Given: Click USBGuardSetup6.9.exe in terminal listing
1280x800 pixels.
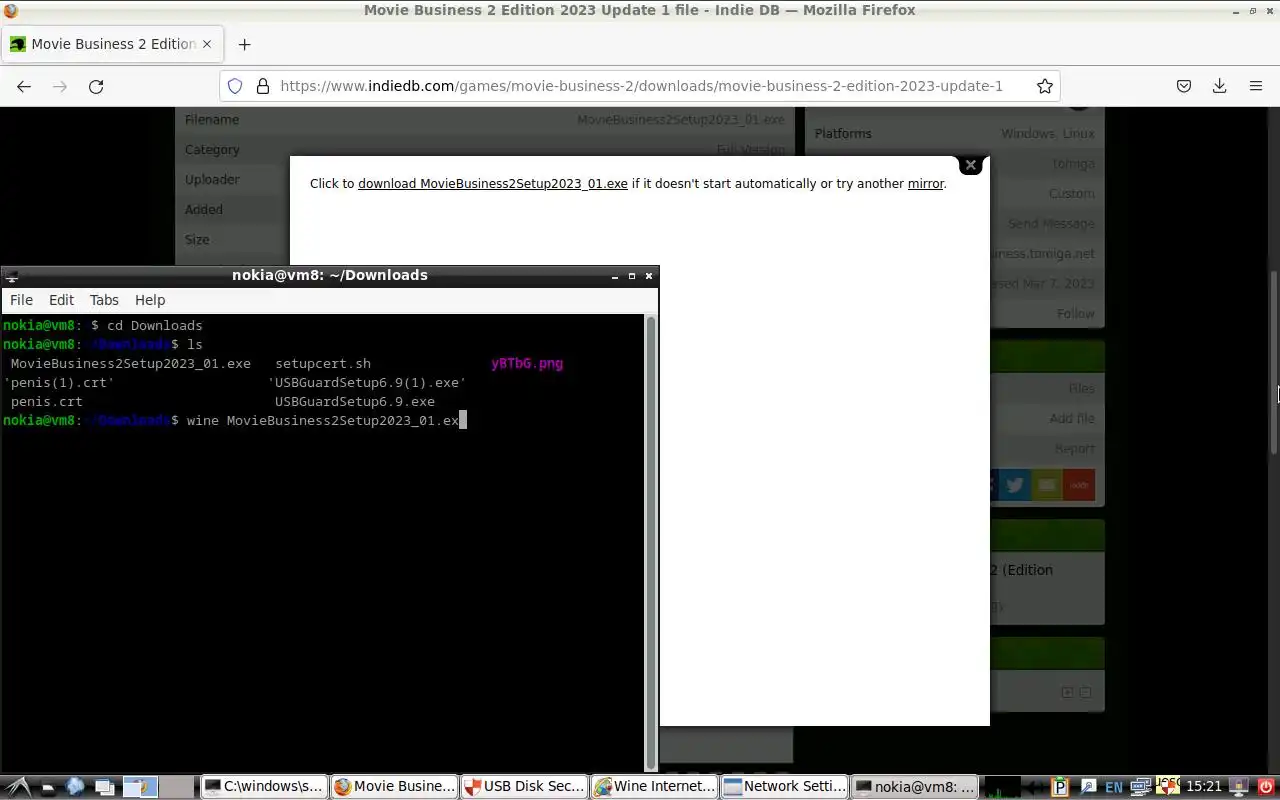Looking at the screenshot, I should click(355, 402).
